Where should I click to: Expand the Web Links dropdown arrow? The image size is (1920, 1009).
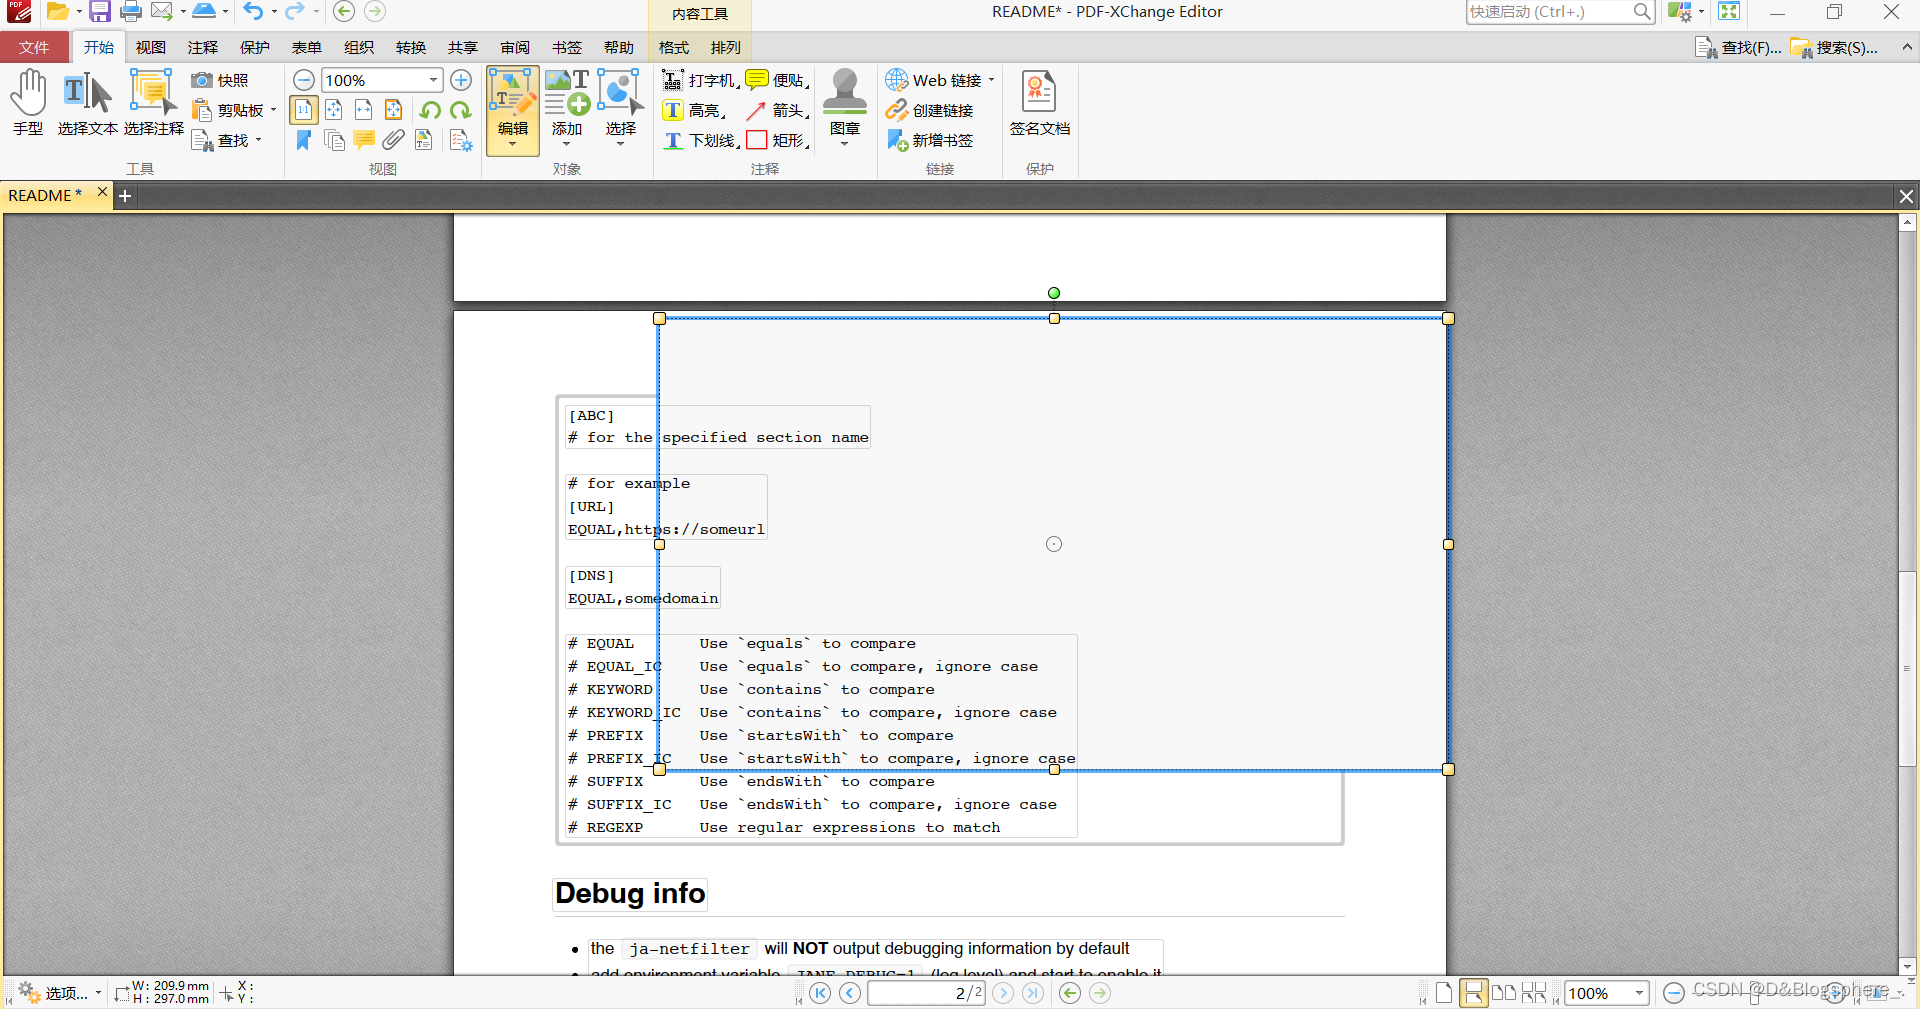(992, 80)
